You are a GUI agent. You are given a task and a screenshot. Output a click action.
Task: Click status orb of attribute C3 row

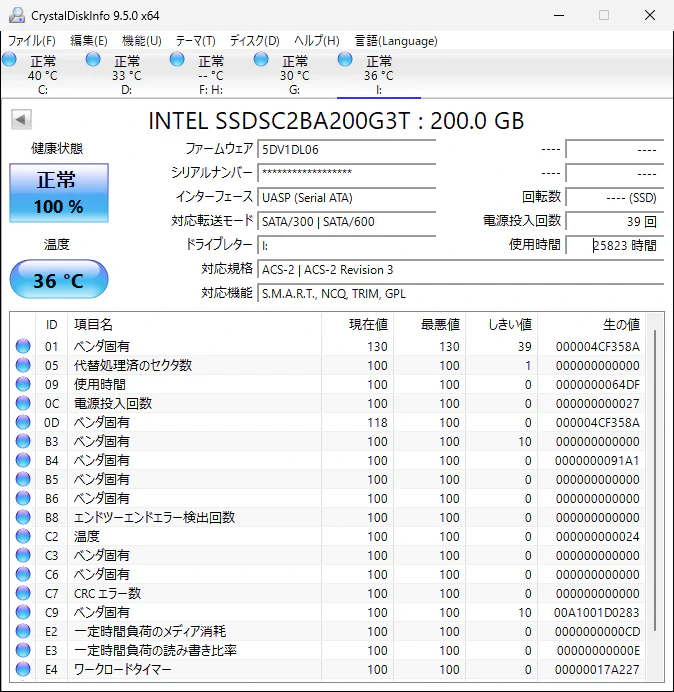pos(23,555)
